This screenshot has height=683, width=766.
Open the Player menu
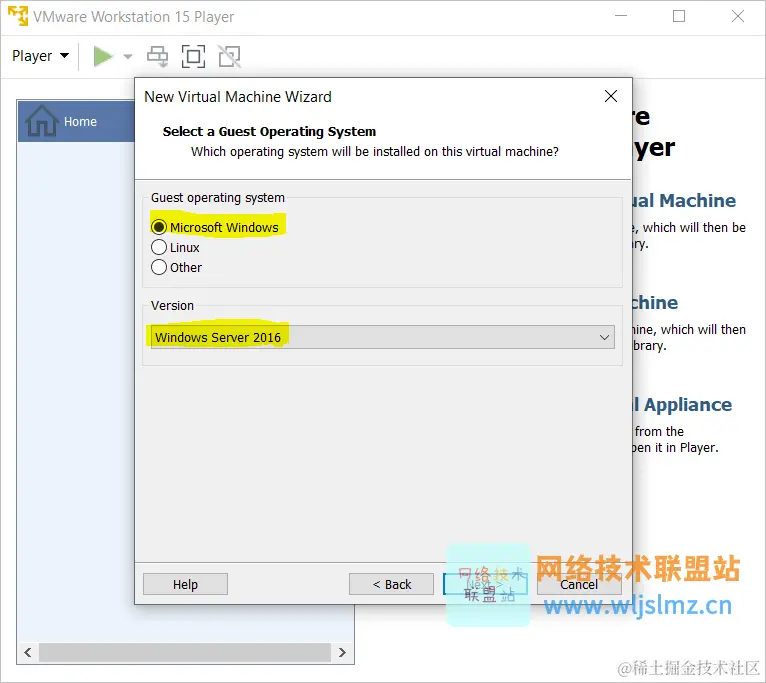(x=40, y=56)
